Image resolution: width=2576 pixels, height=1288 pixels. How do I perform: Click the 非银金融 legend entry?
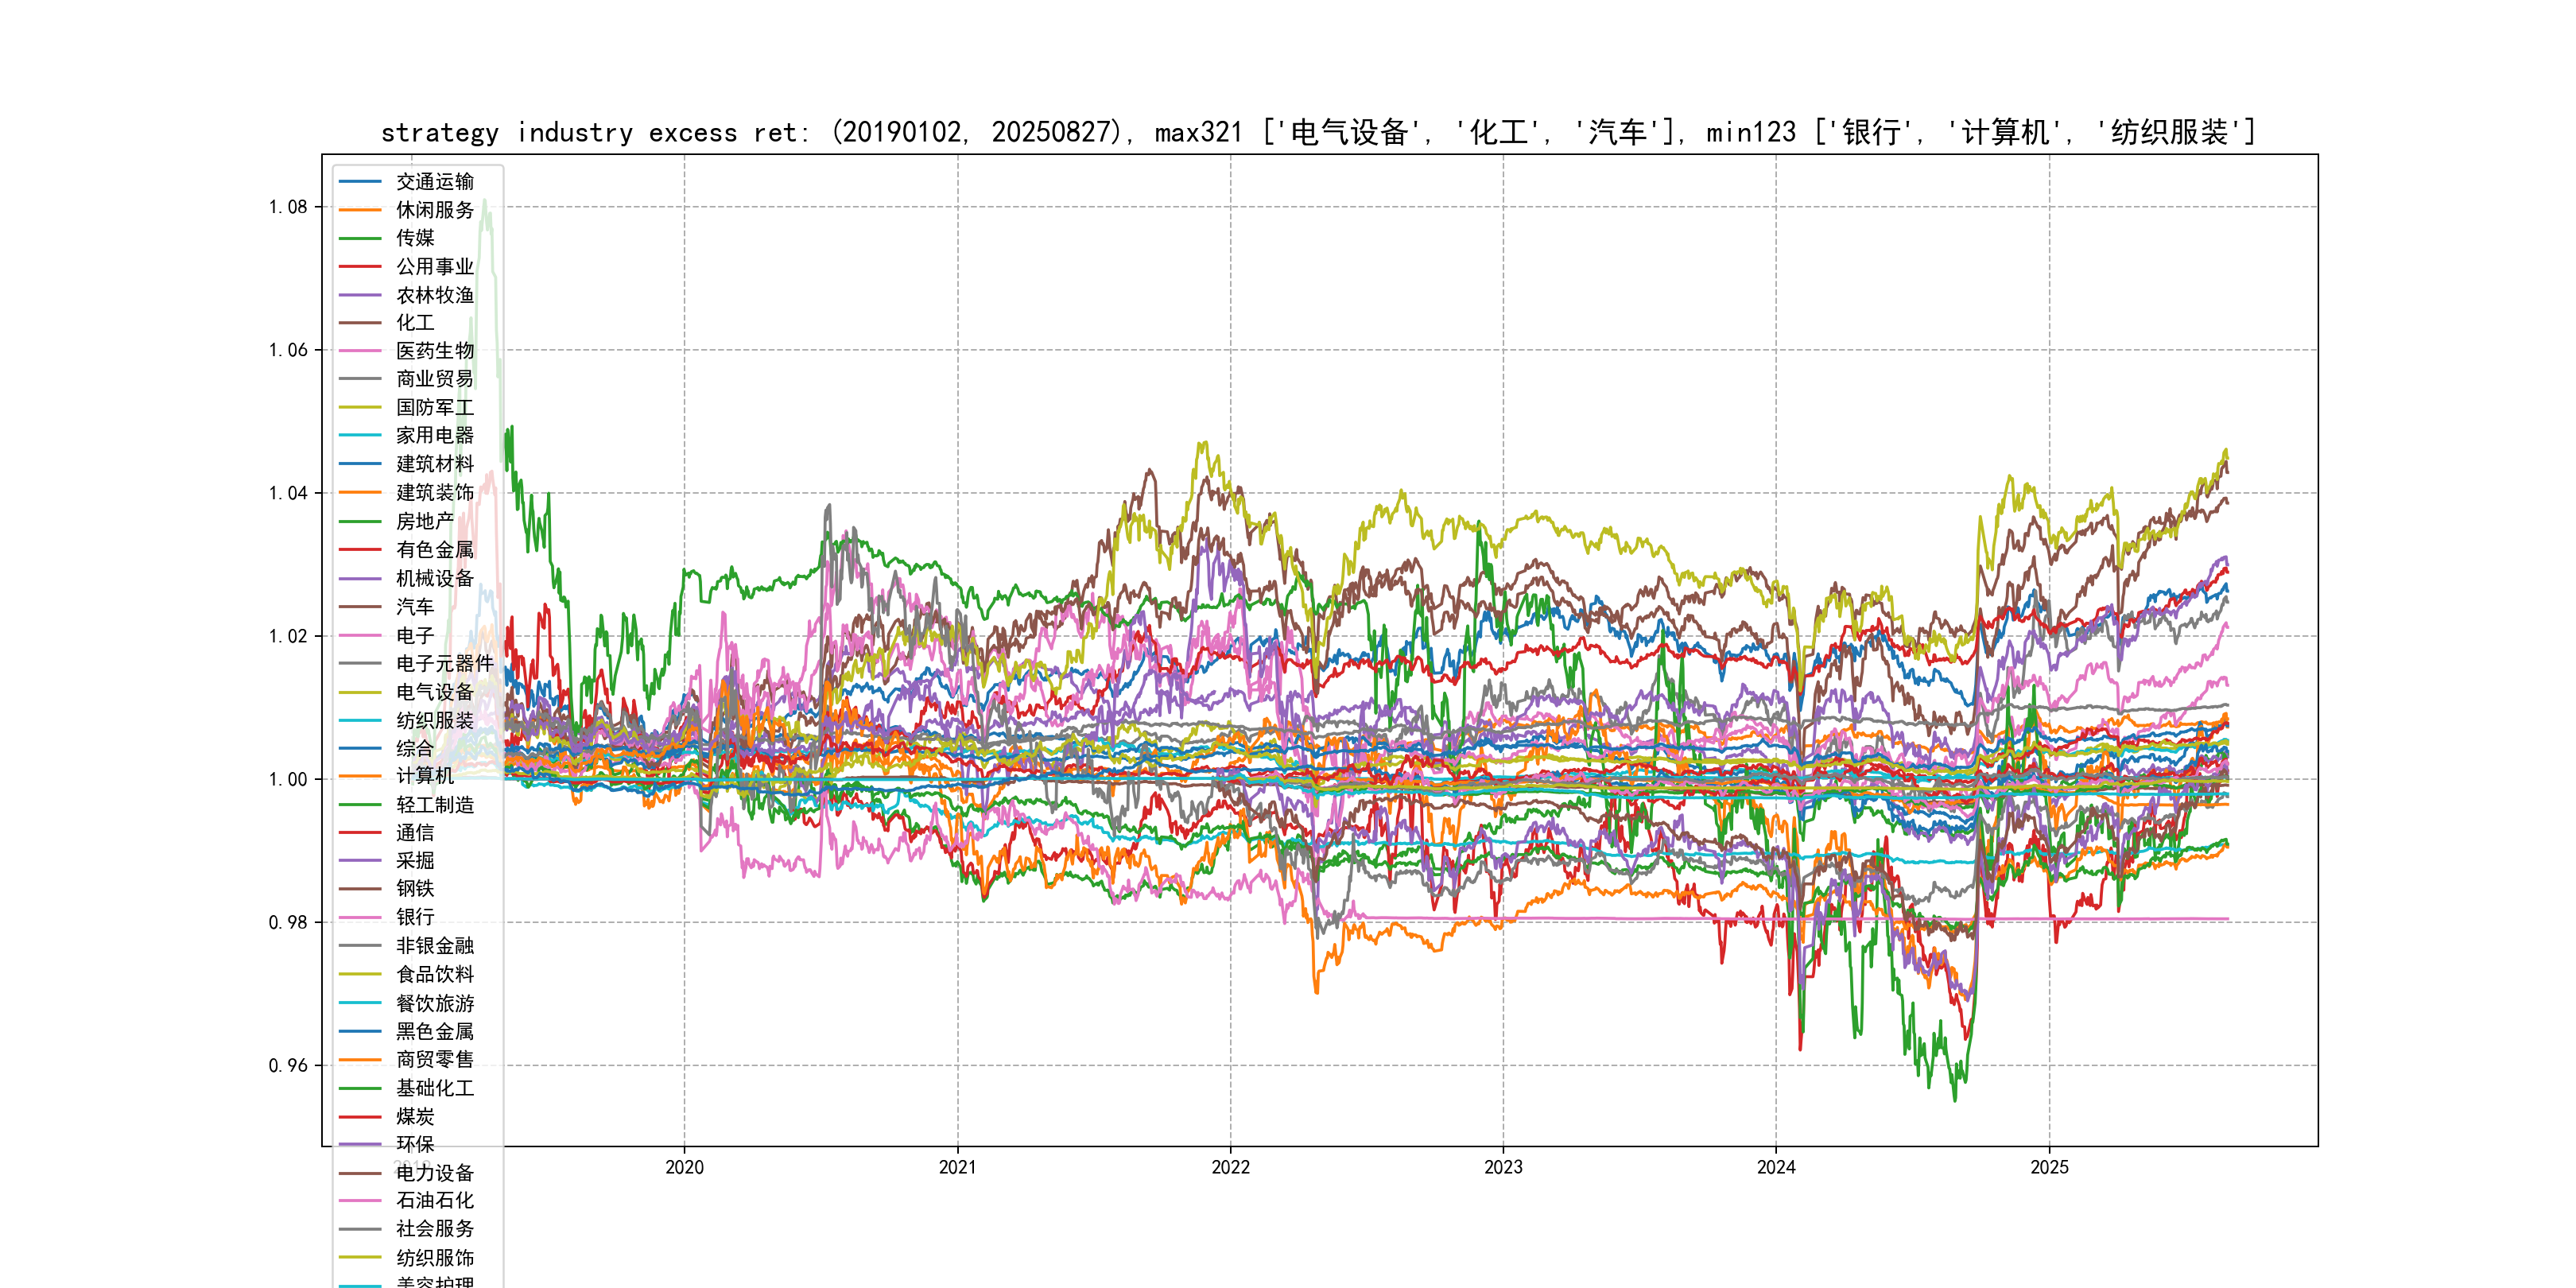435,945
